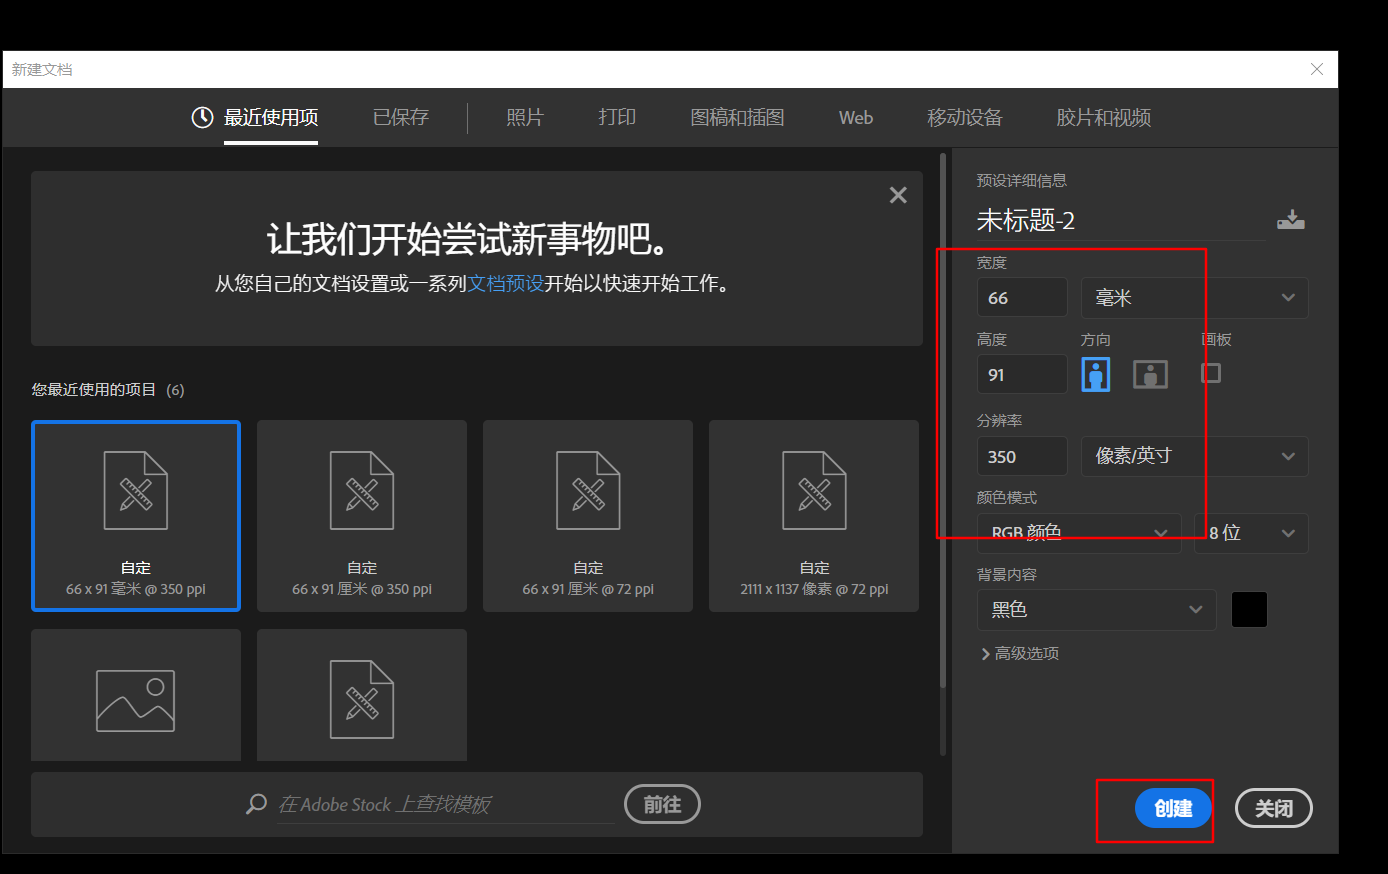The width and height of the screenshot is (1388, 874).
Task: Select preset 66 x 91 厘米 @ 350 ppi
Action: tap(362, 515)
